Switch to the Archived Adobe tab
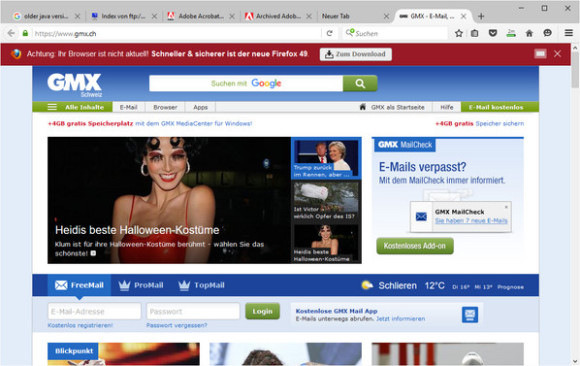 (x=278, y=16)
